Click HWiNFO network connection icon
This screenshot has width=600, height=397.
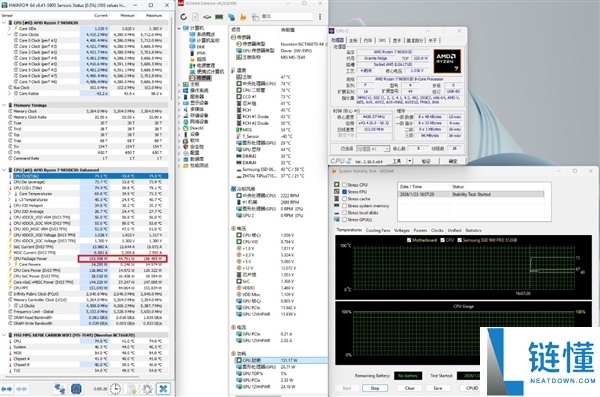point(60,389)
